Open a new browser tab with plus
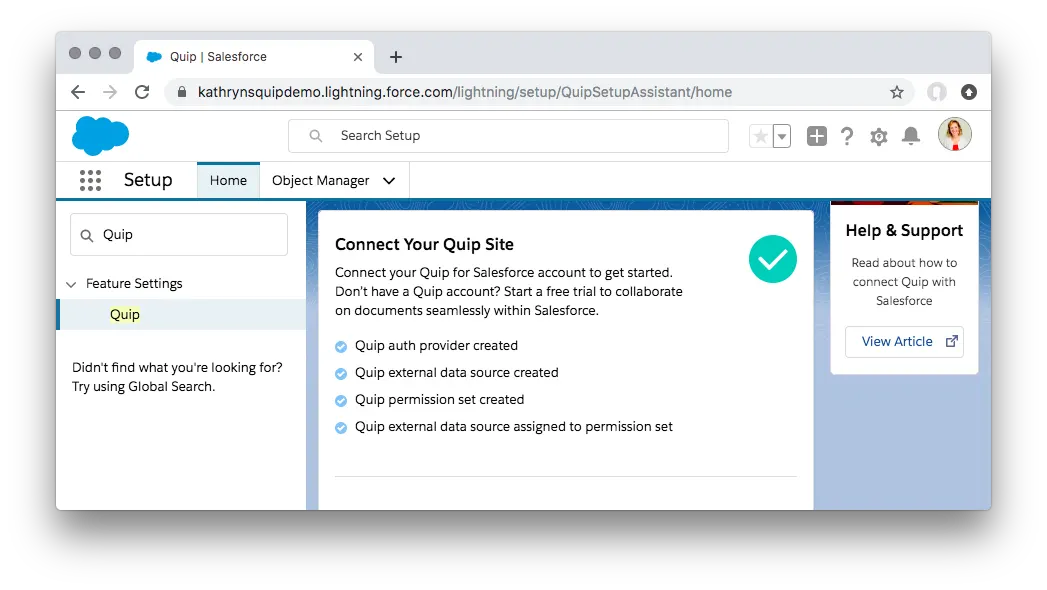This screenshot has height=590, width=1047. tap(396, 57)
